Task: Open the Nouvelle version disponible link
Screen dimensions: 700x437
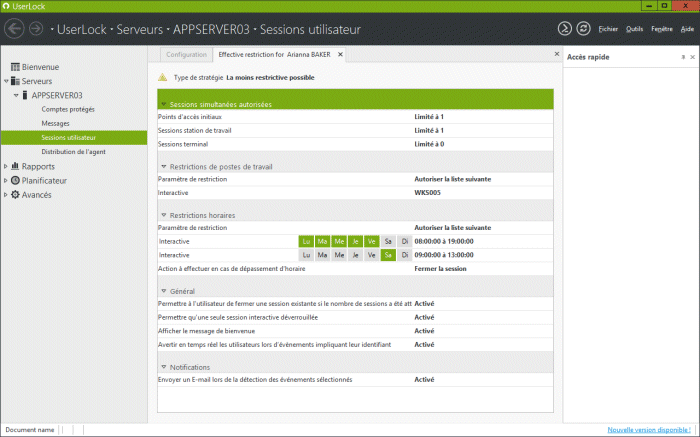Action: (649, 429)
